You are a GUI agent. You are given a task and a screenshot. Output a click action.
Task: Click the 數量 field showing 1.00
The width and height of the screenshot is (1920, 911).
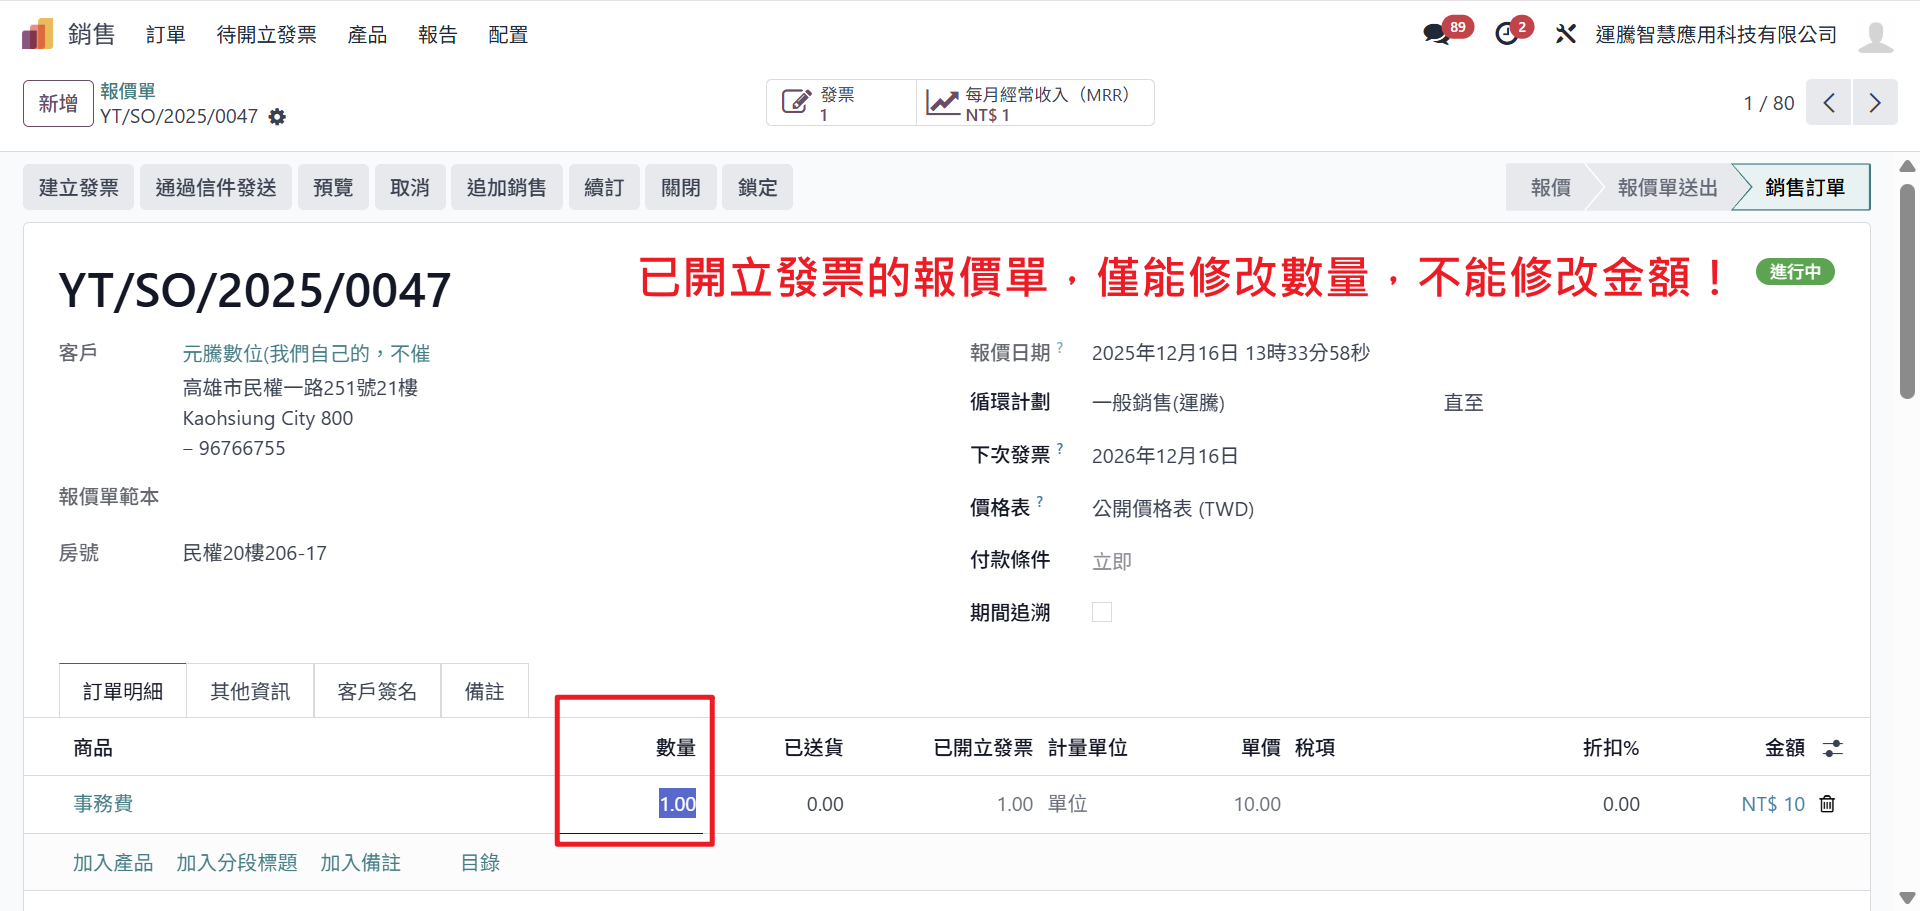pyautogui.click(x=676, y=804)
